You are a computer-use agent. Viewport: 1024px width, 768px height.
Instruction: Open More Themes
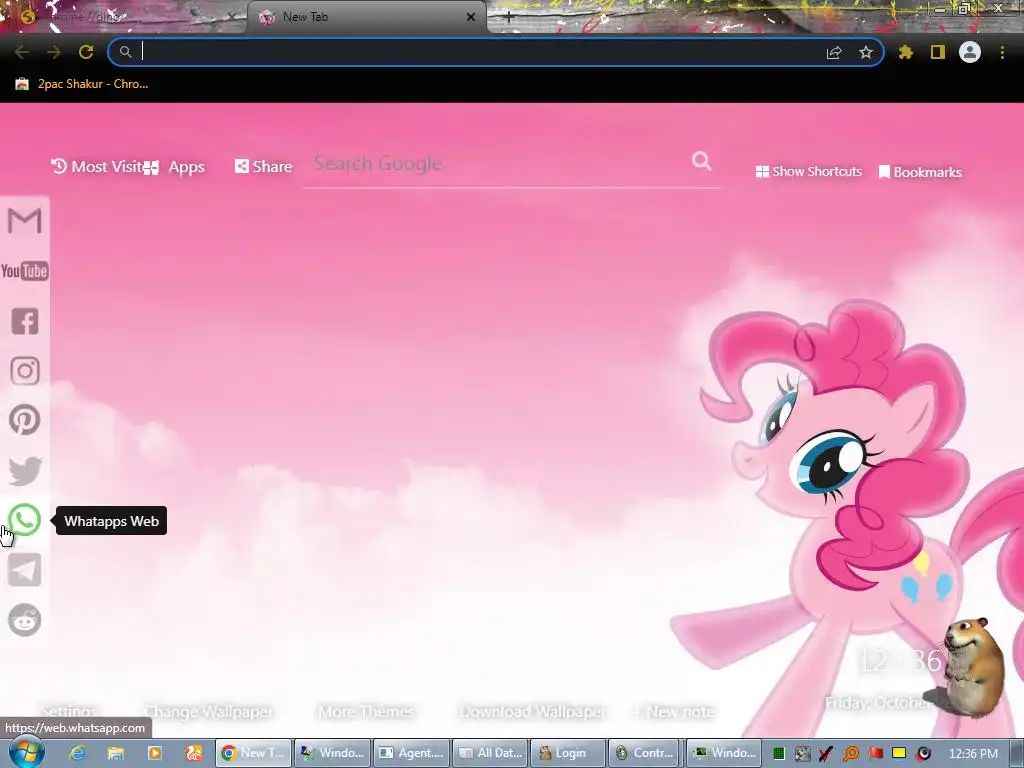pos(366,711)
